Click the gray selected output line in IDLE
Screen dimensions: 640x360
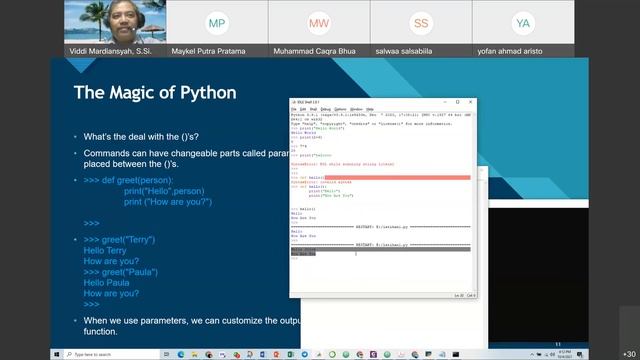click(380, 249)
